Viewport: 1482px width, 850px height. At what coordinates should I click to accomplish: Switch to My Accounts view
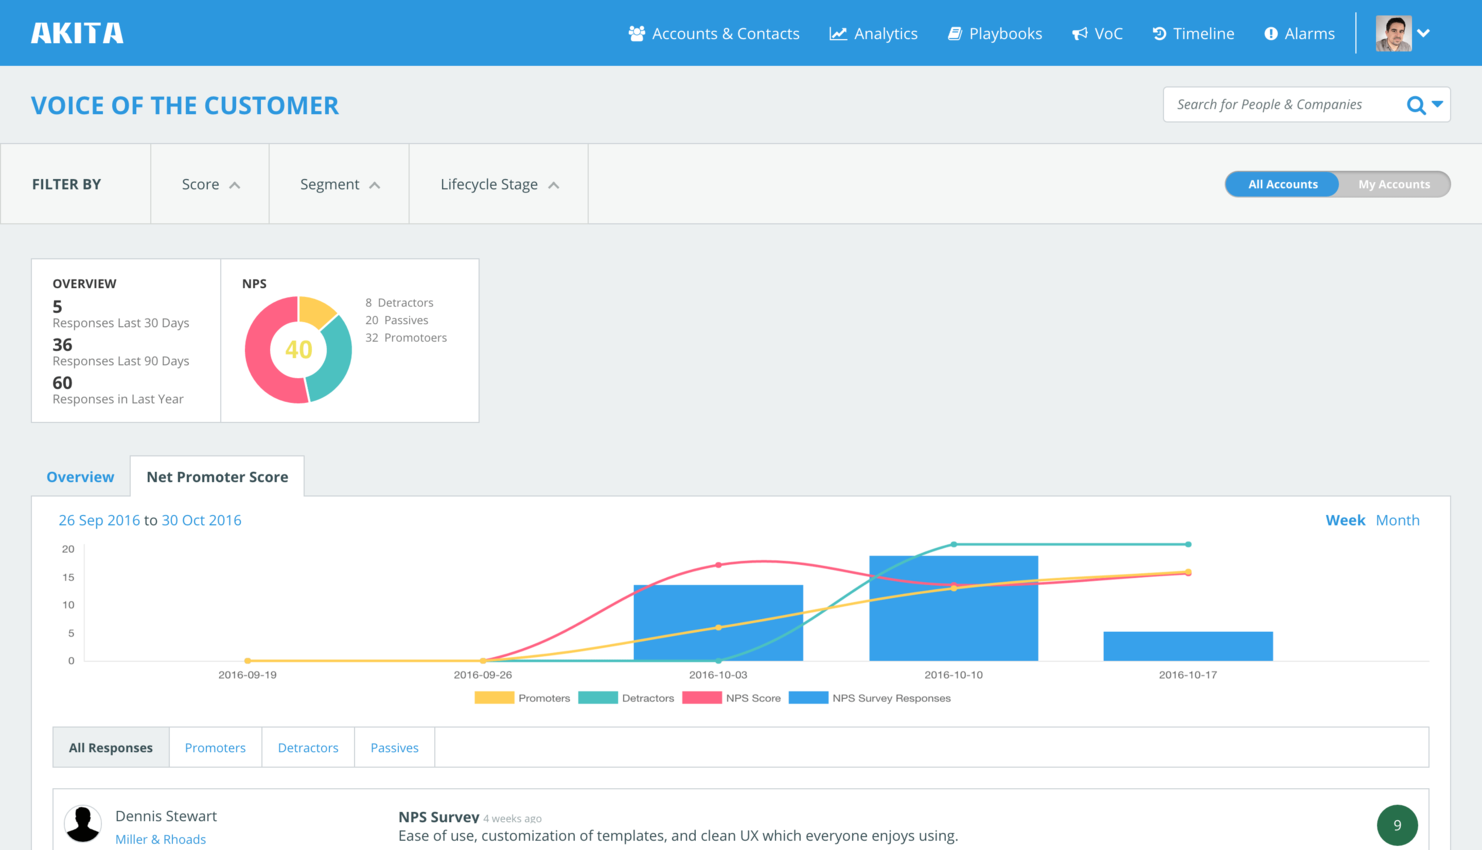(x=1393, y=184)
